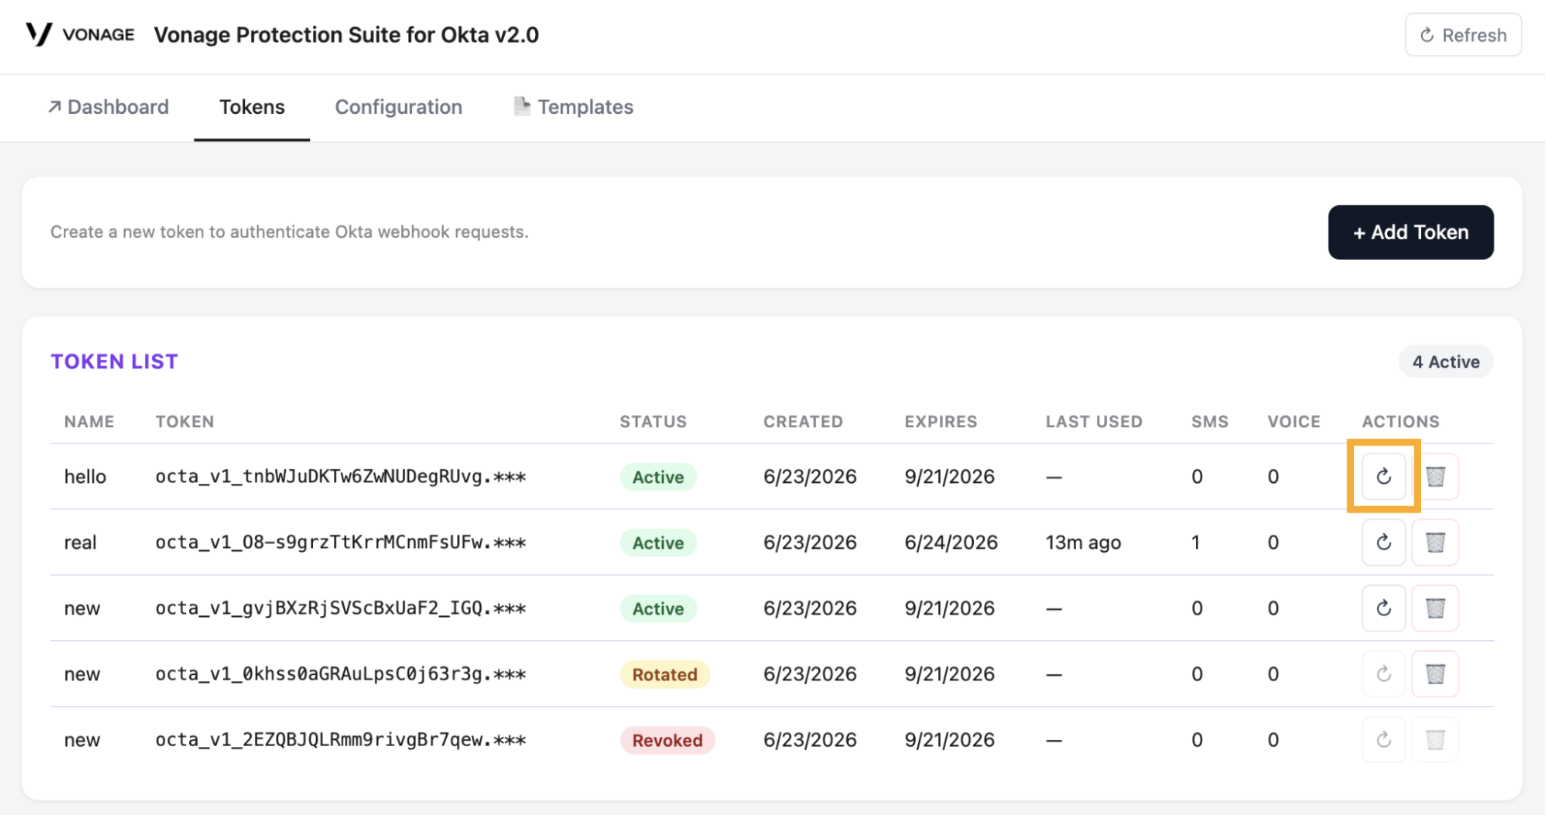
Task: Click the TOKEN LIST heading
Action: [114, 362]
